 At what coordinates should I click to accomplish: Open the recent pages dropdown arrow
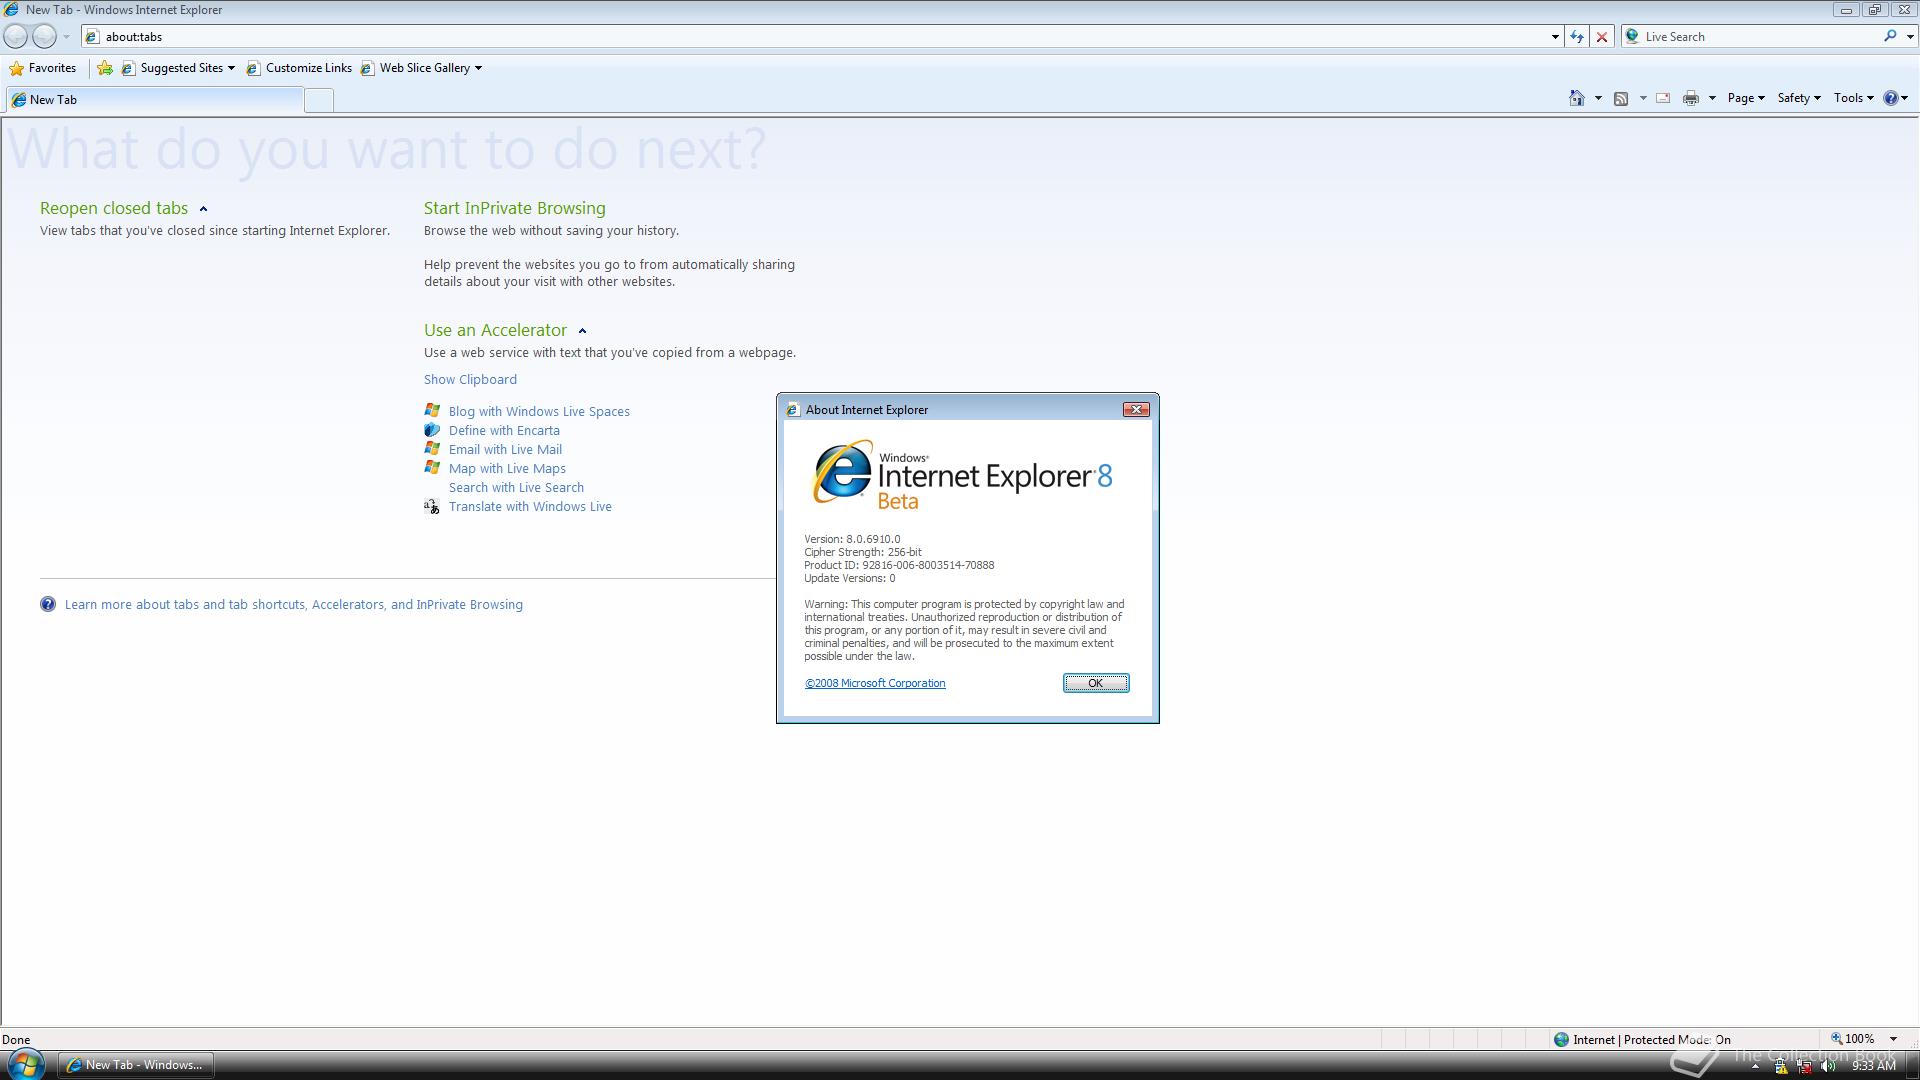(x=66, y=37)
